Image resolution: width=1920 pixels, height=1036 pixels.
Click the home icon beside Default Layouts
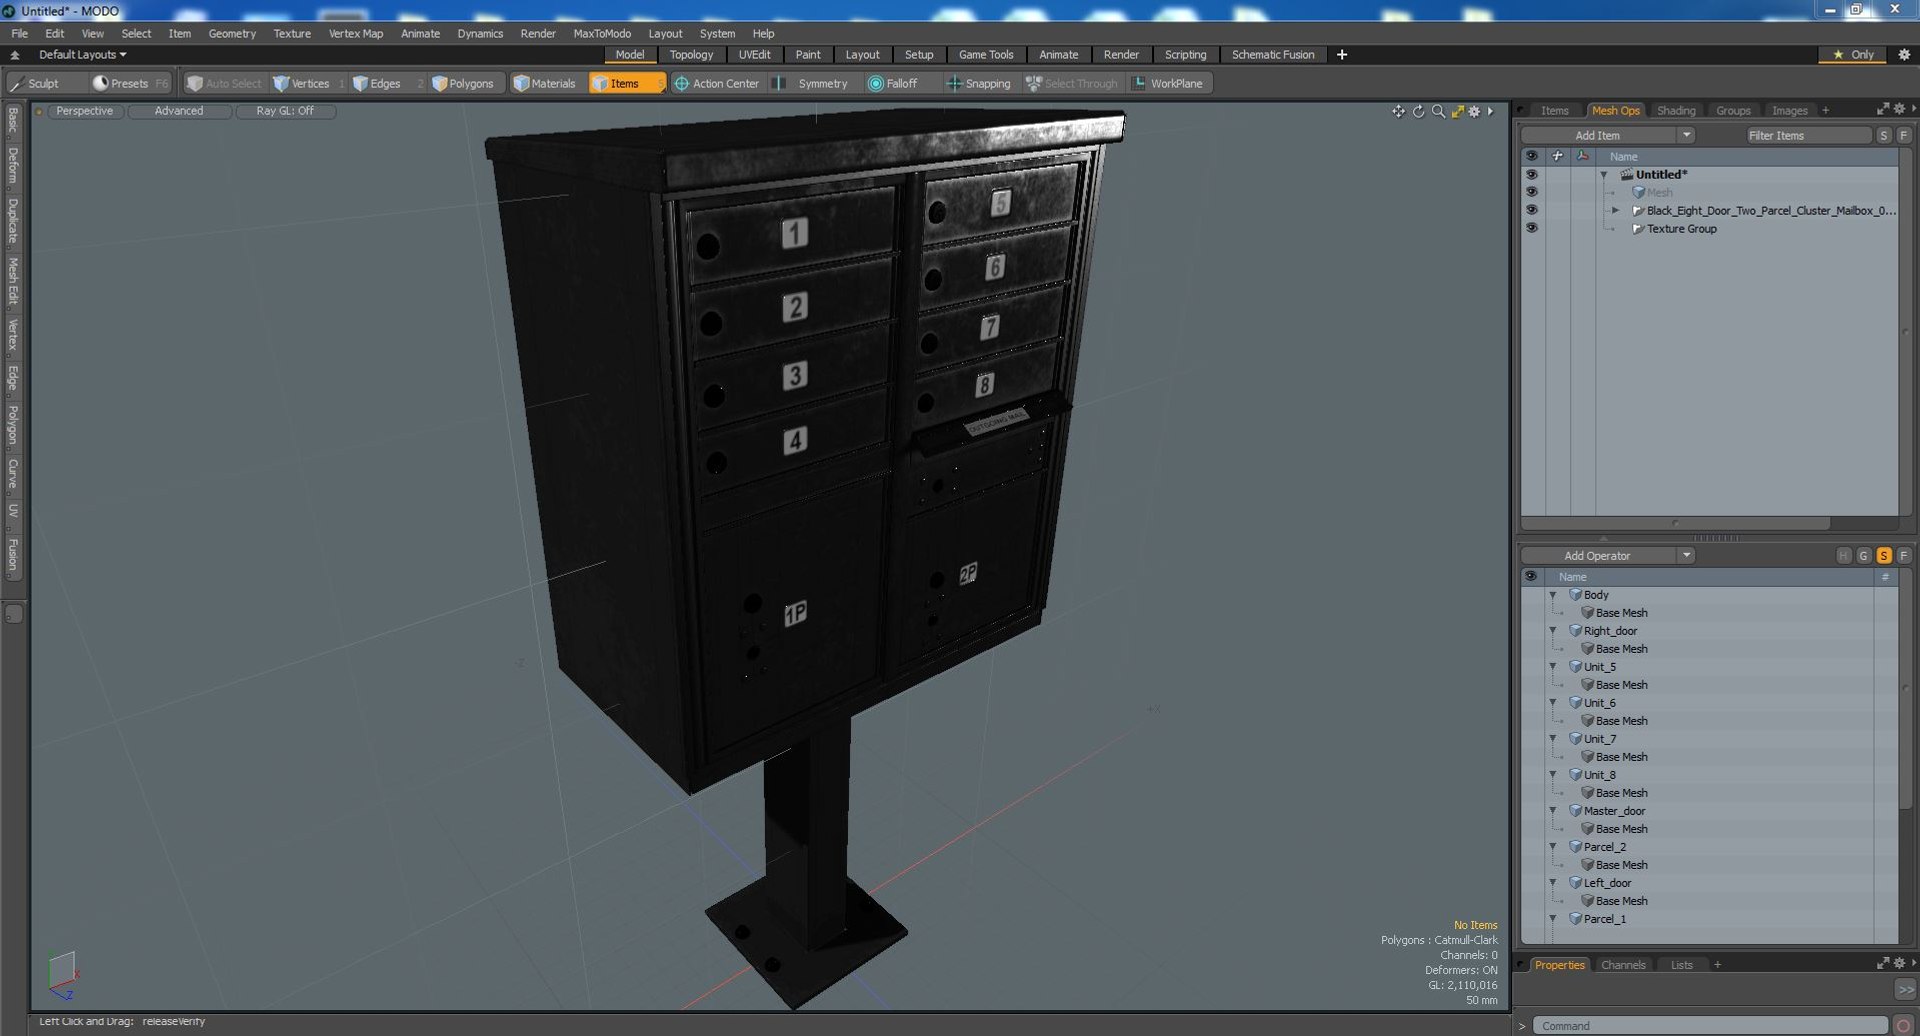click(x=15, y=55)
